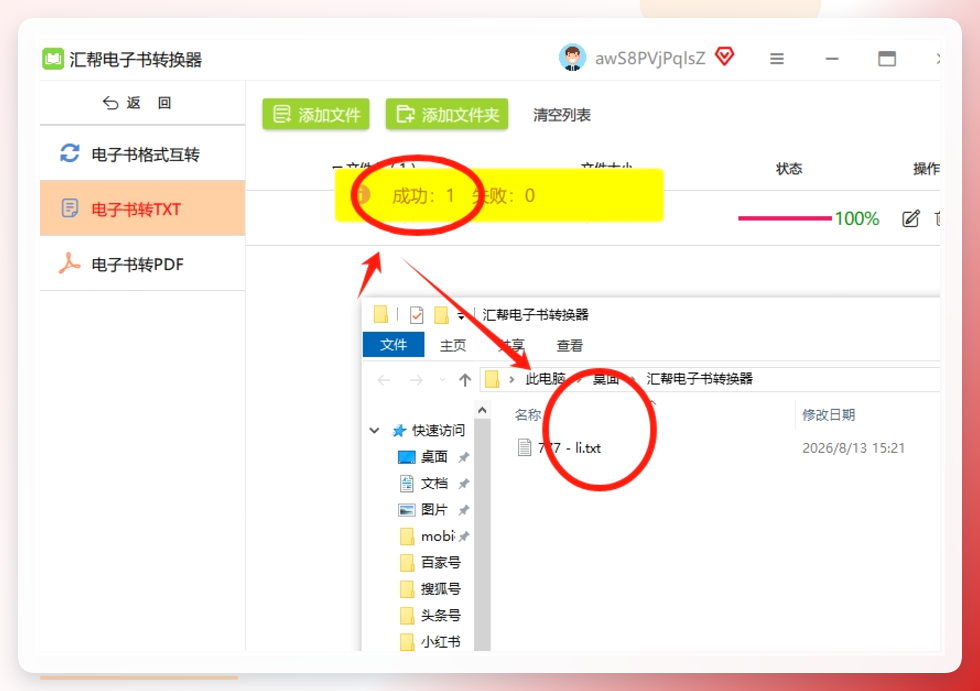980x691 pixels.
Task: Click the username awS8PVjPqlsZ
Action: [649, 59]
